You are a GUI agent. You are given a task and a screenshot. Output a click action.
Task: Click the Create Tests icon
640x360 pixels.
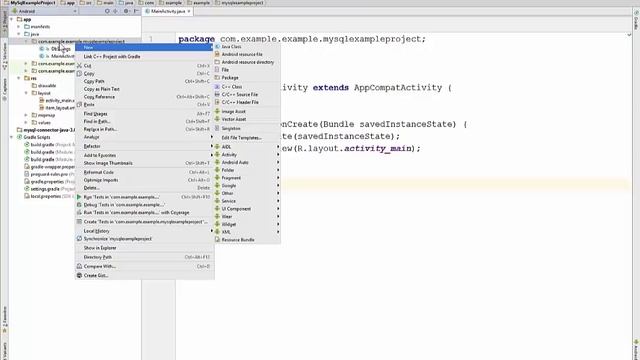(79, 222)
